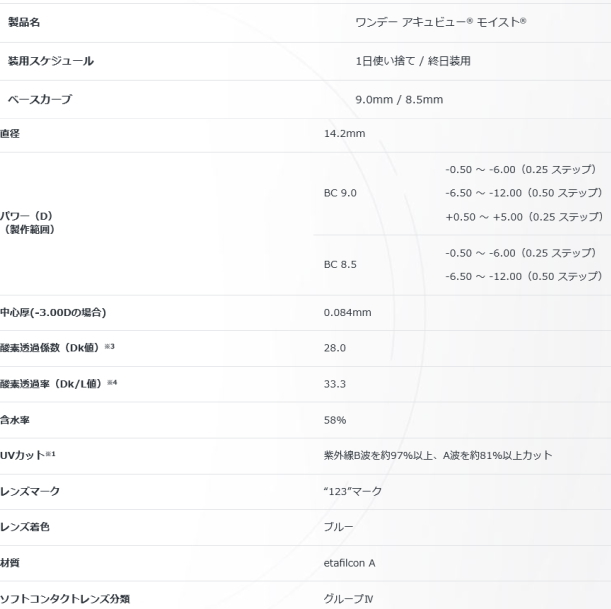Select the "123"マーク lens mark value

pos(354,491)
